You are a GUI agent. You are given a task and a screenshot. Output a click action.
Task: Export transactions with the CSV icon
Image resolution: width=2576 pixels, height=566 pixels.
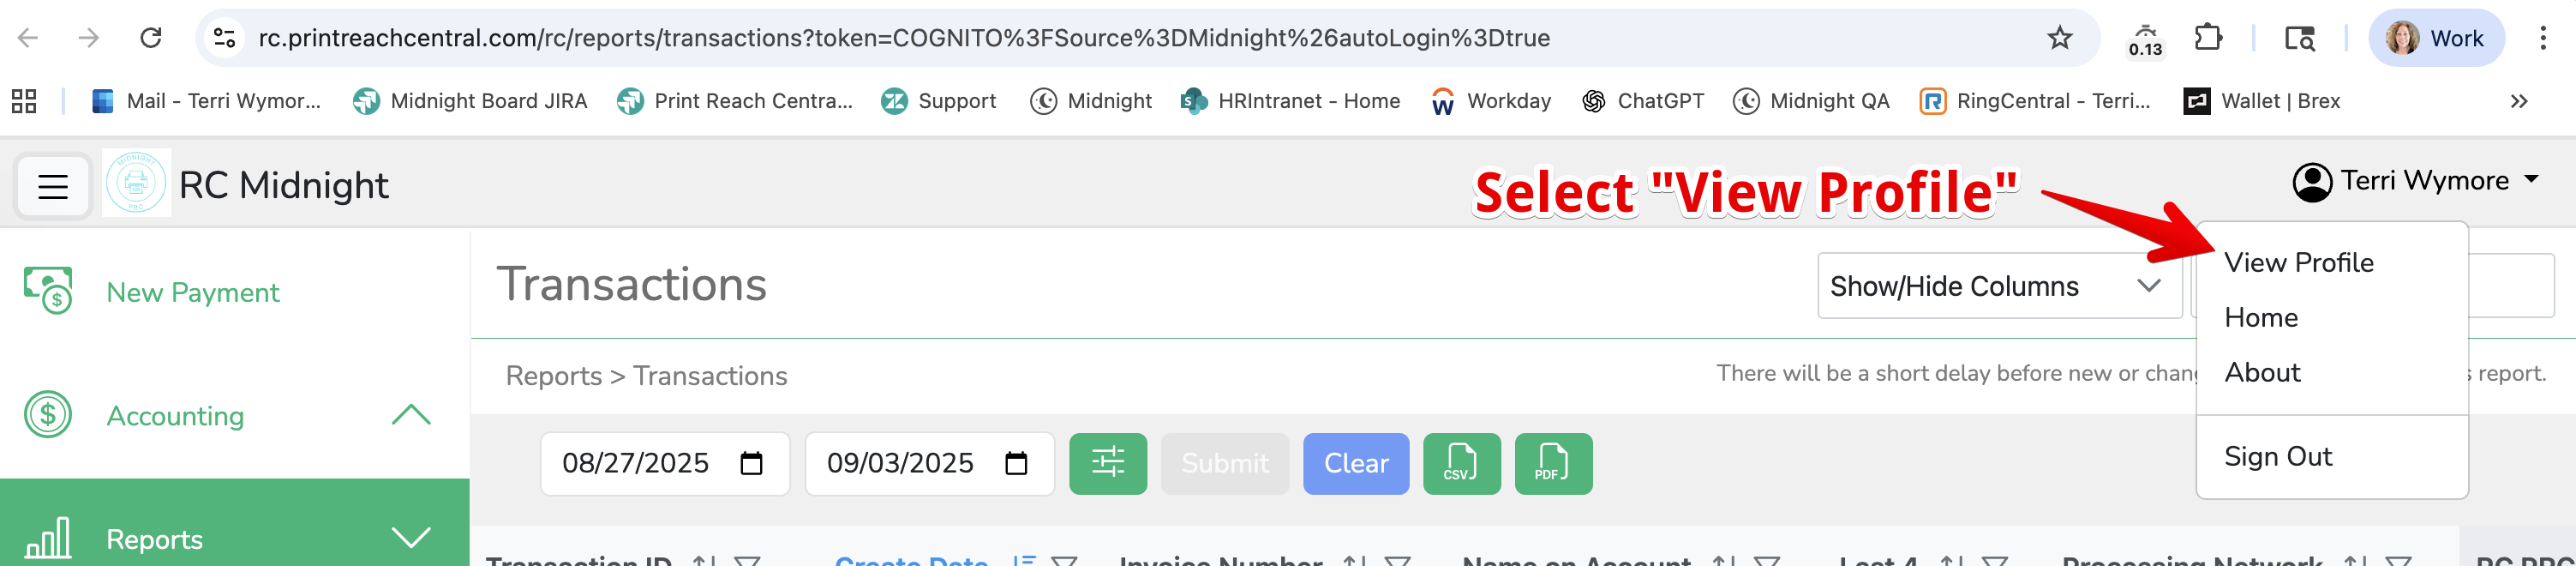(1461, 463)
